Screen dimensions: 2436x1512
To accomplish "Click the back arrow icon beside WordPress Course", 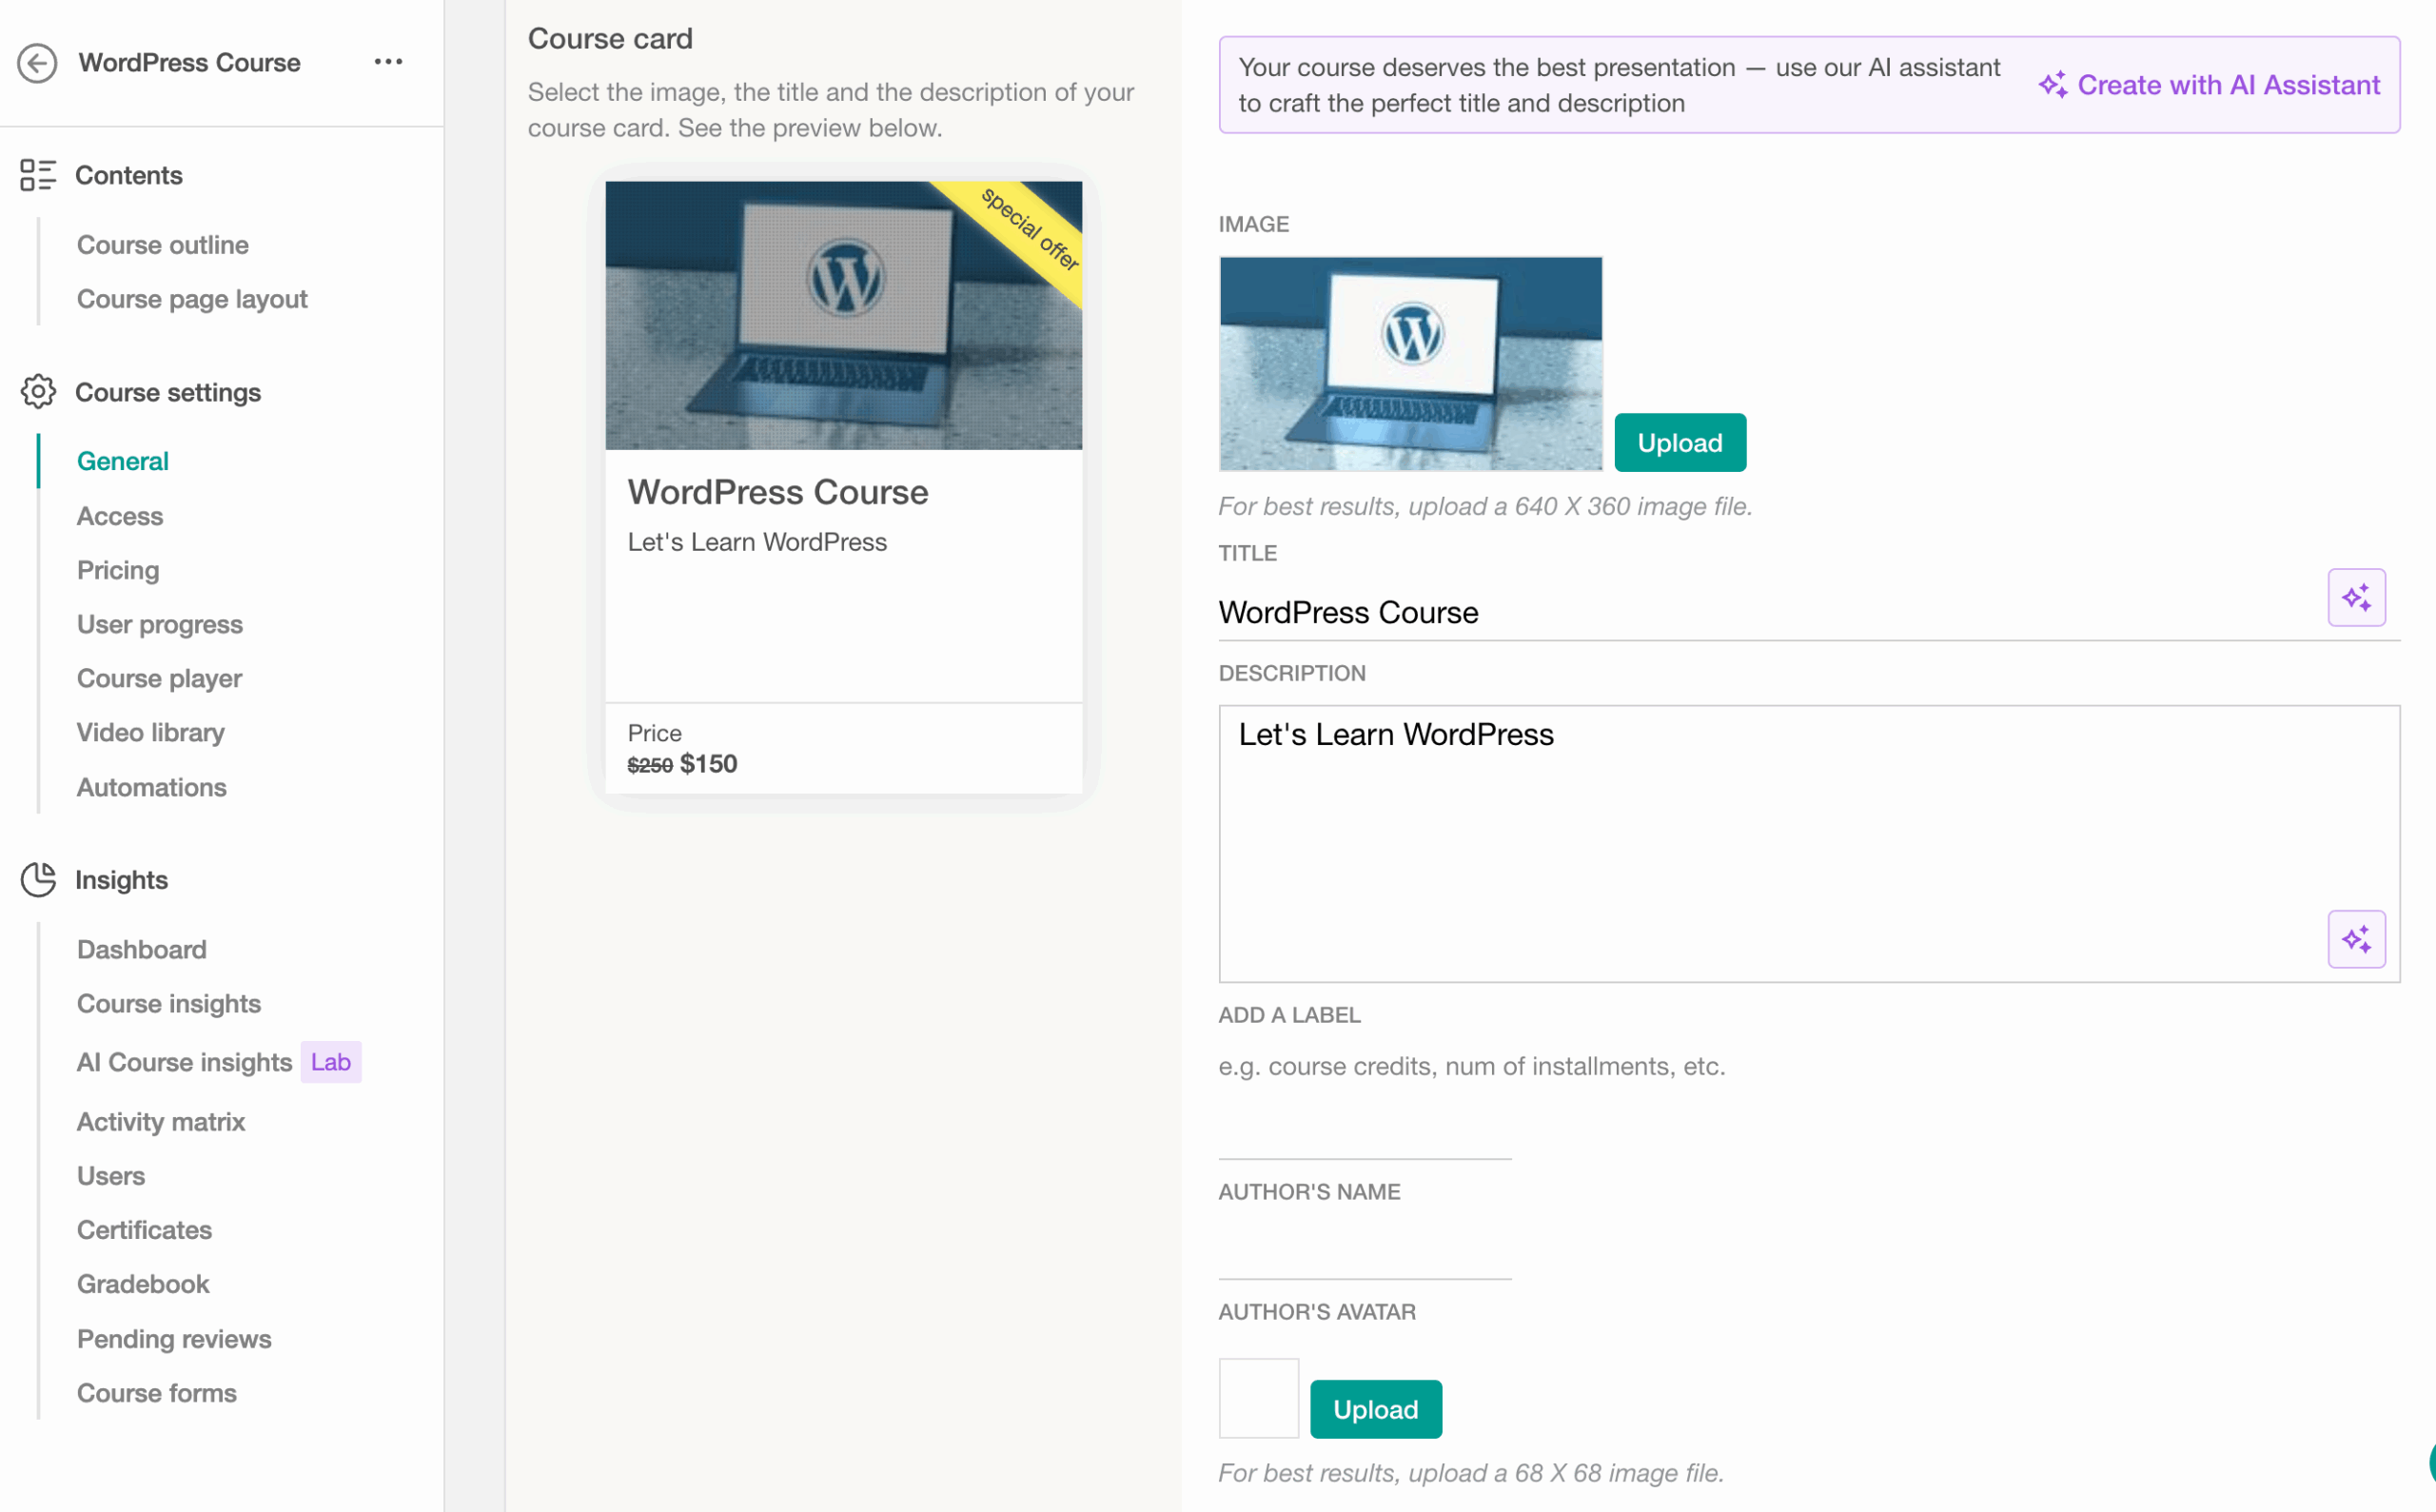I will point(37,63).
